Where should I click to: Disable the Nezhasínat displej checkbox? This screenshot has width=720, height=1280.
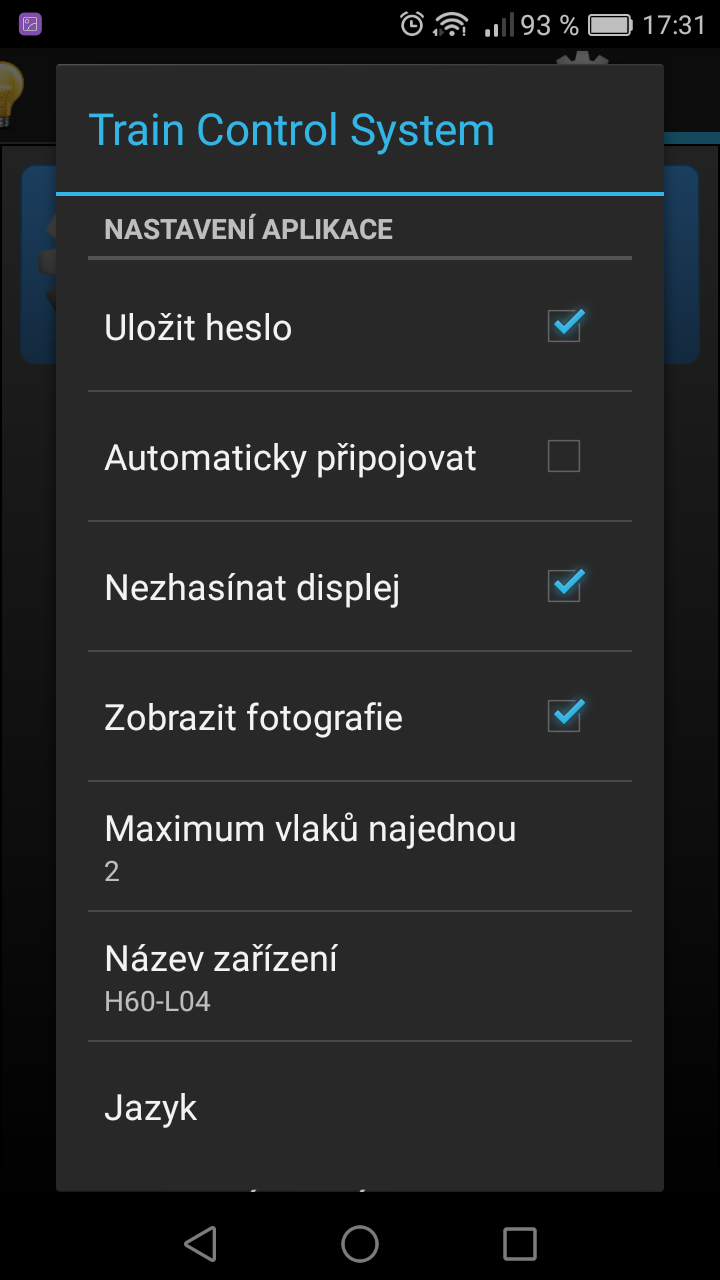coord(564,586)
